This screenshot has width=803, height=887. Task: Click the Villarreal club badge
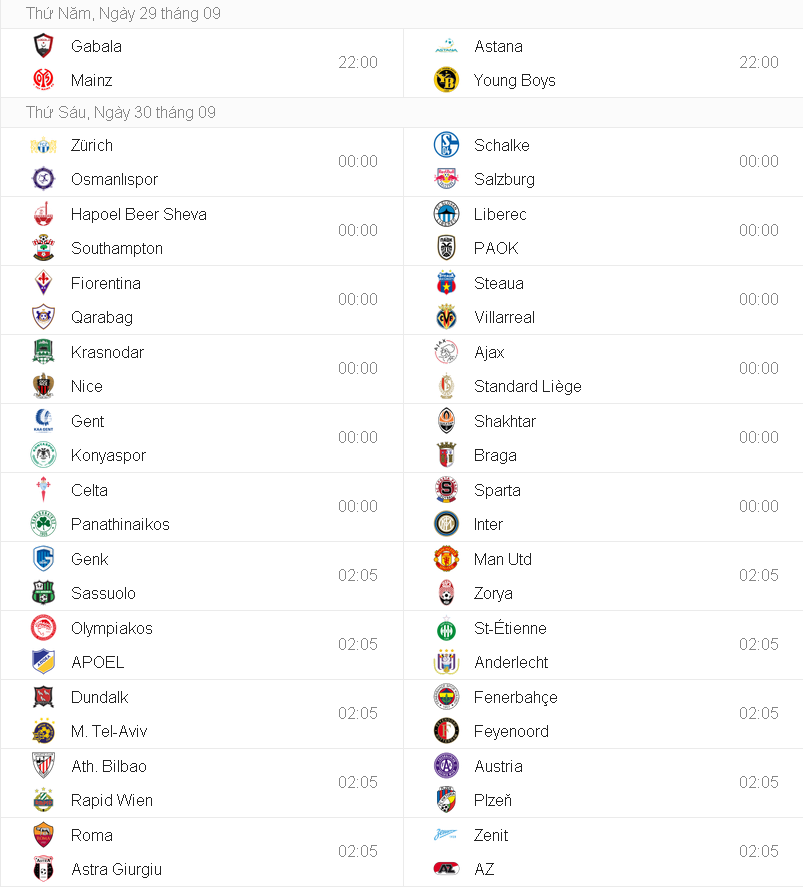click(446, 317)
